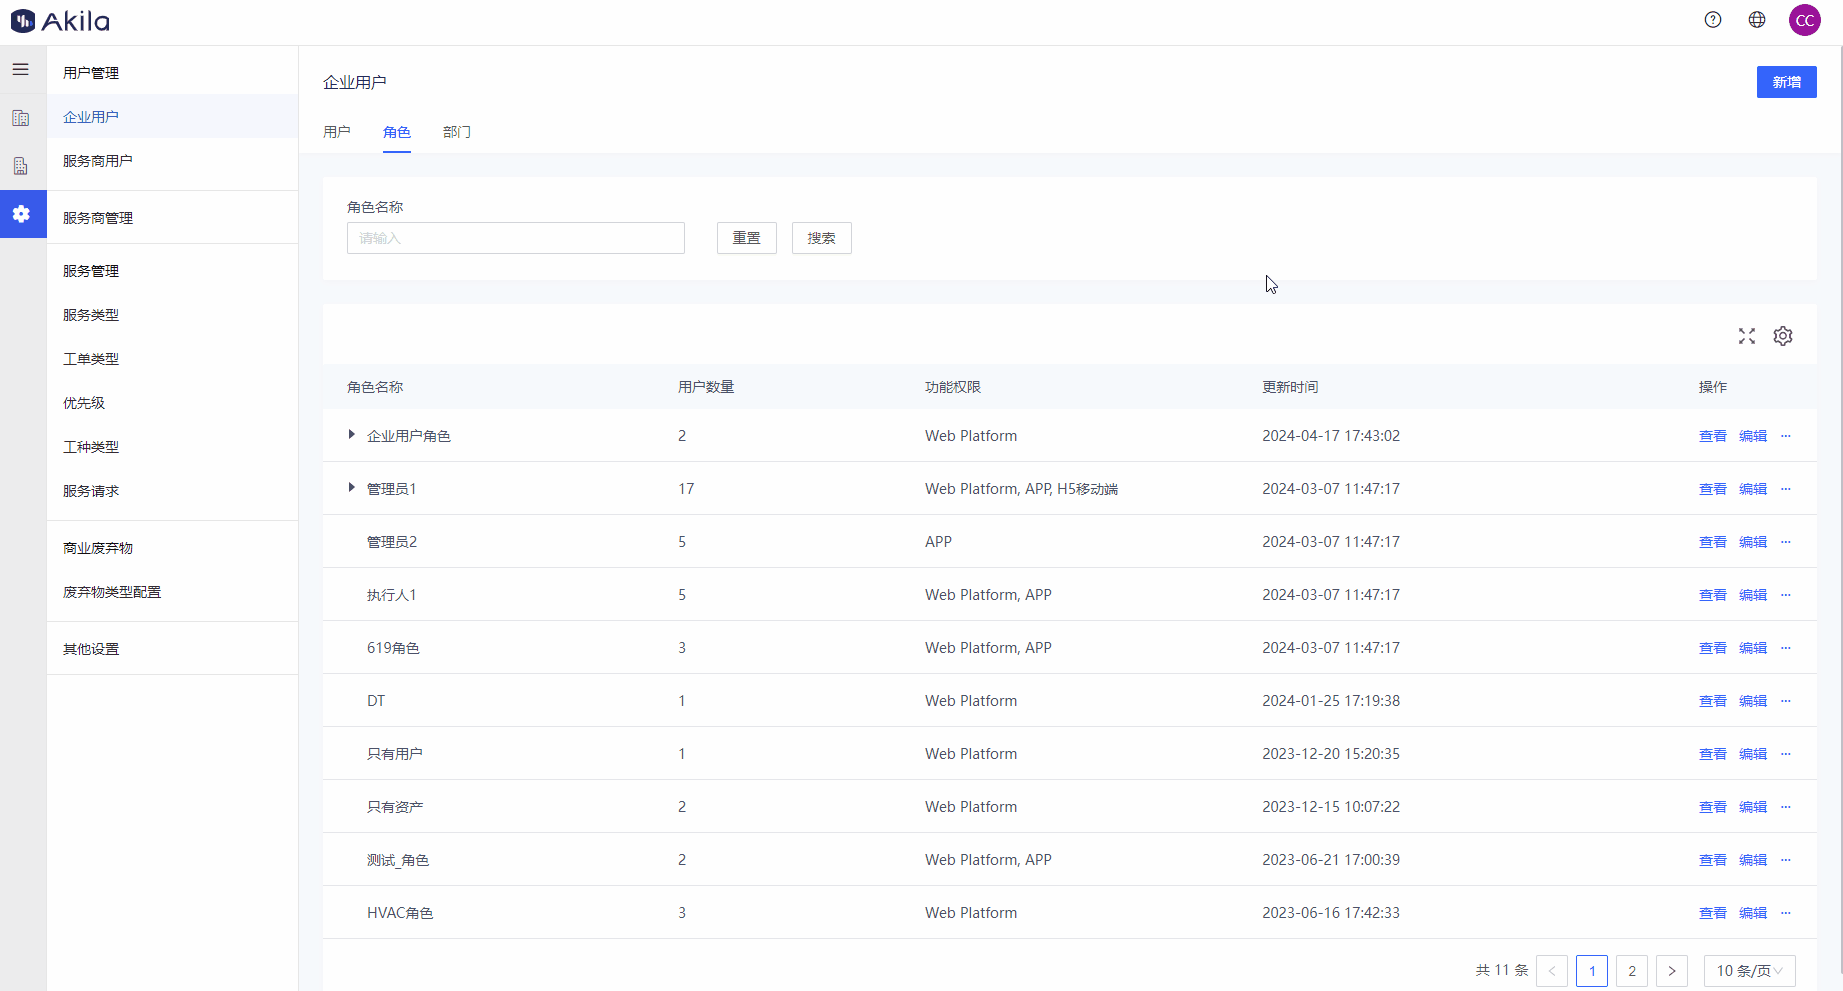Open 服务商用户 in the side menu
This screenshot has height=991, width=1843.
98,161
